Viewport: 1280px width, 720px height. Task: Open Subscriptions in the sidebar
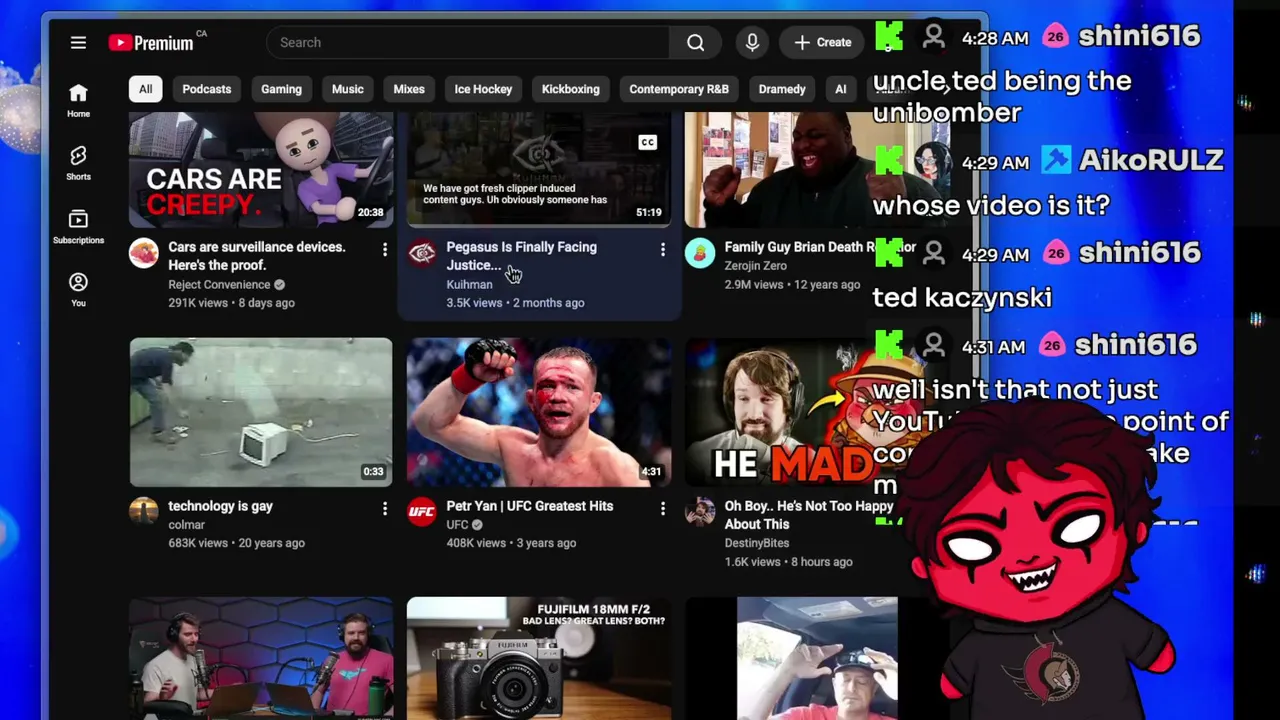pos(78,226)
